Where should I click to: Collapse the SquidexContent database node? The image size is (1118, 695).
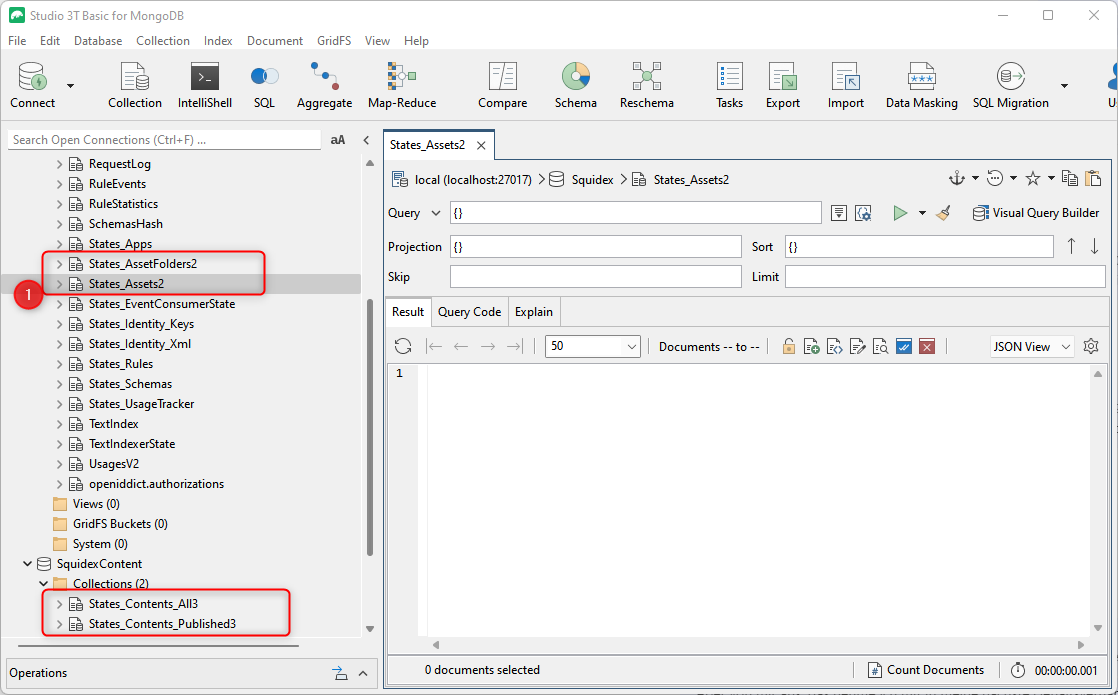27,564
